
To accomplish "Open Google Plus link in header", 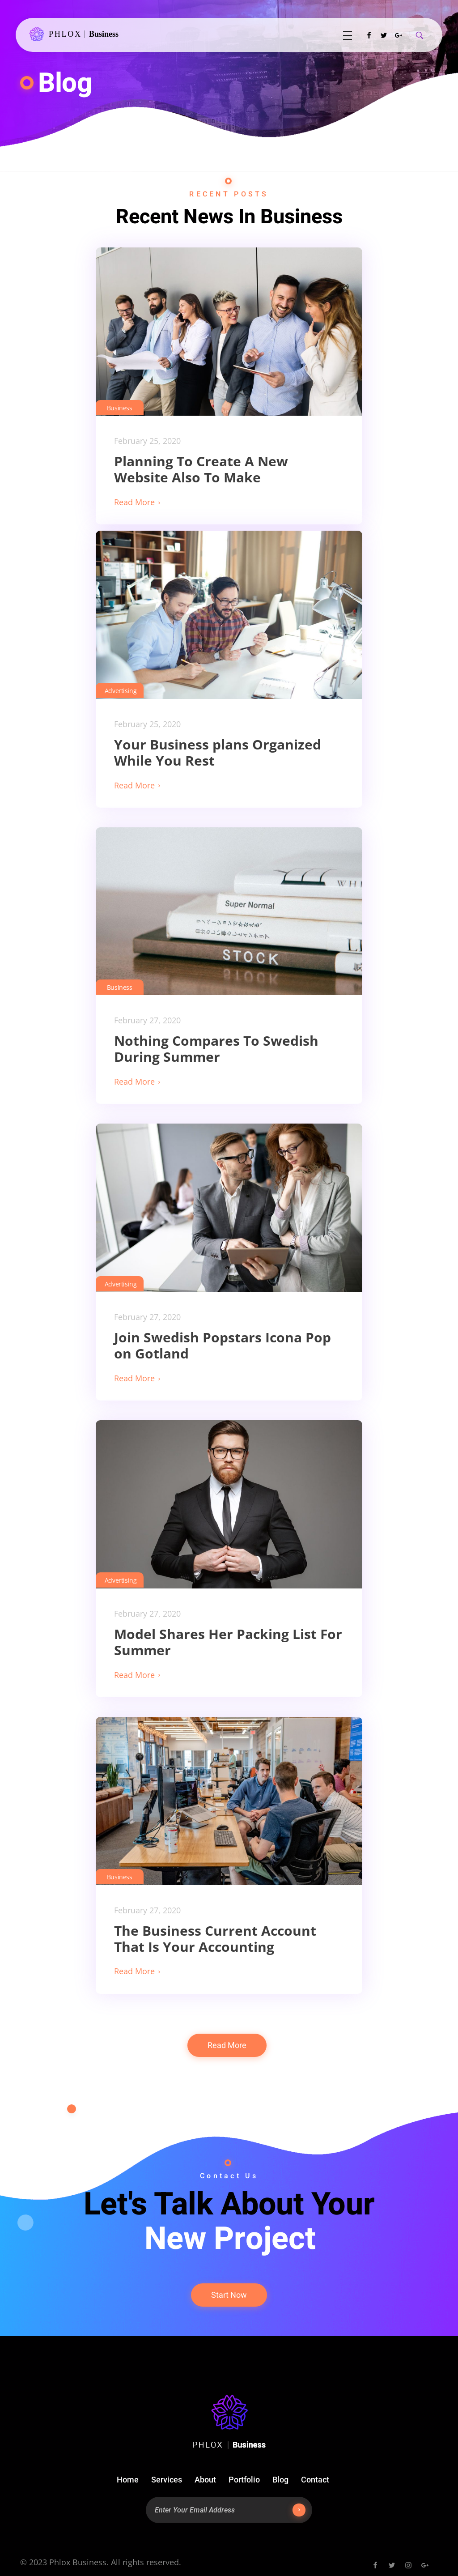I will click(398, 35).
